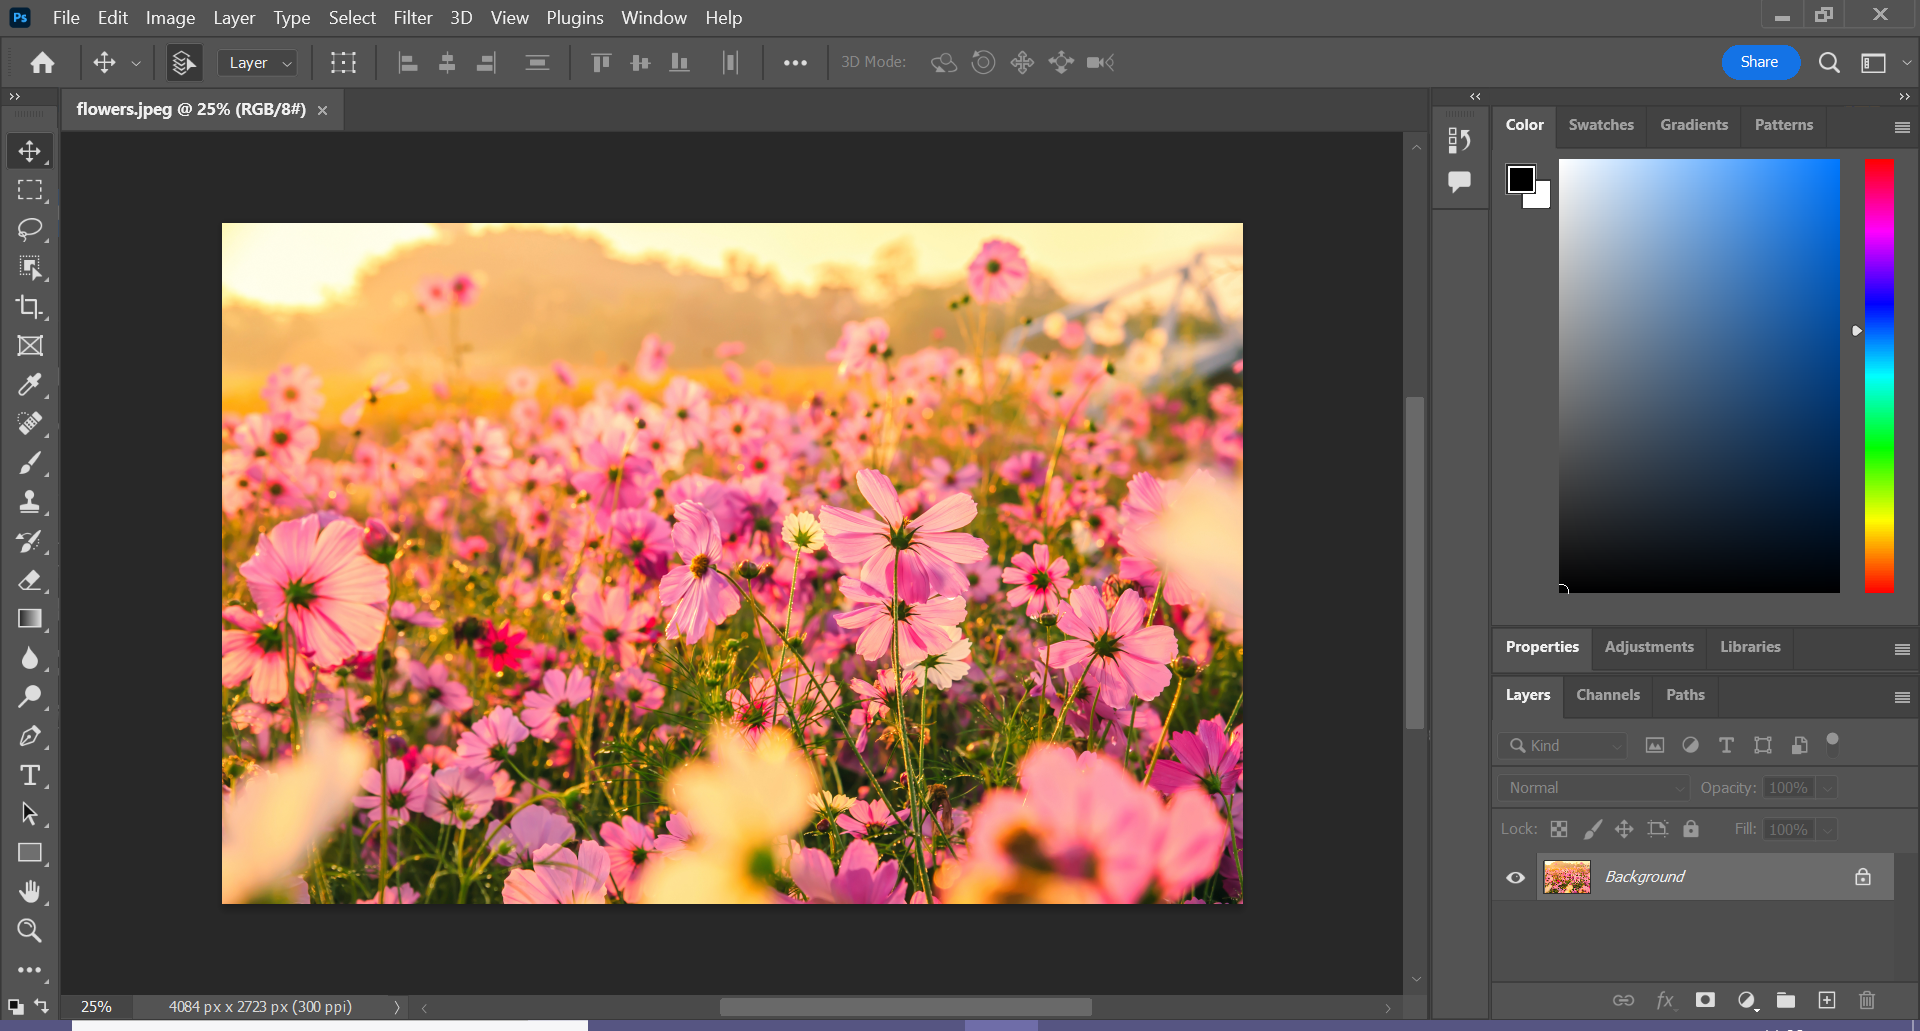Toggle the smart objects filter
Screen dimensions: 1920x1031
point(1799,746)
